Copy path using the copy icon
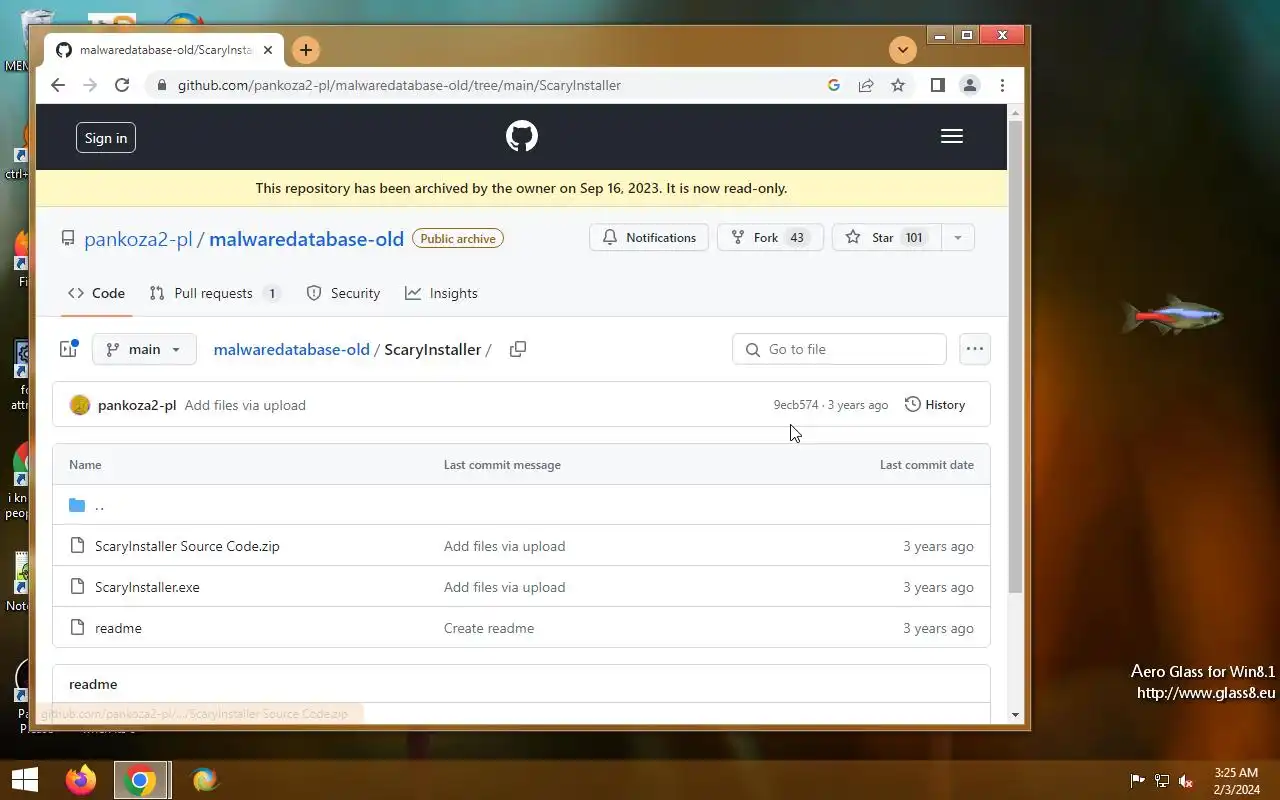This screenshot has height=800, width=1280. point(517,349)
